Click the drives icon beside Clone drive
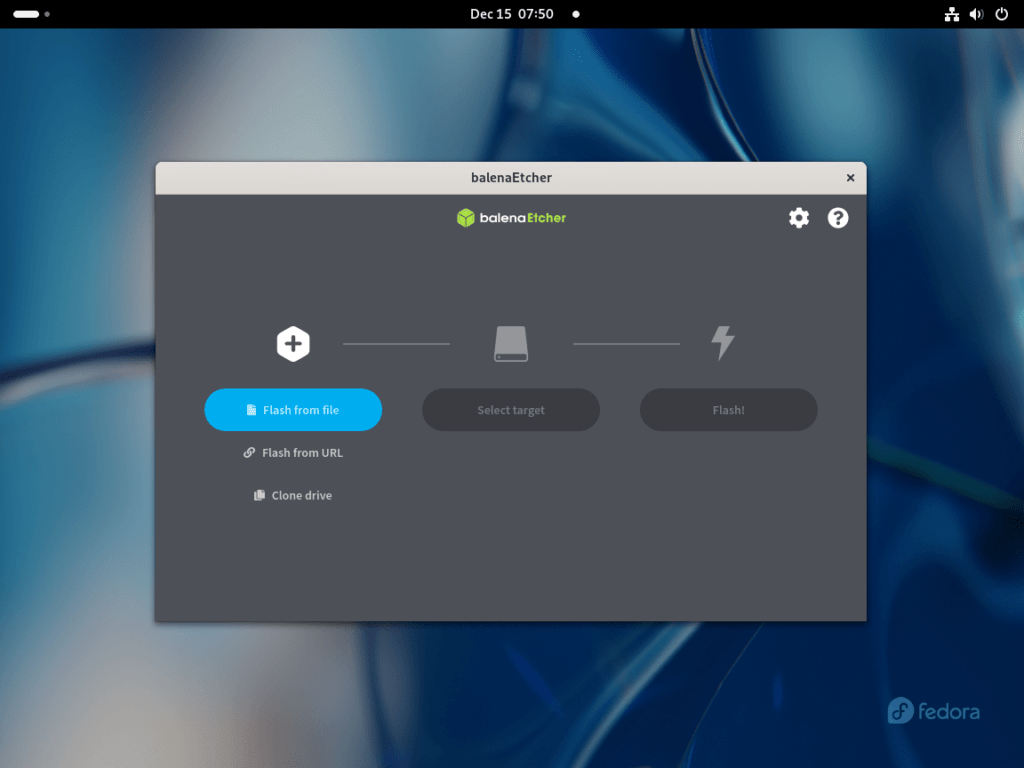Image resolution: width=1024 pixels, height=768 pixels. pyautogui.click(x=260, y=495)
